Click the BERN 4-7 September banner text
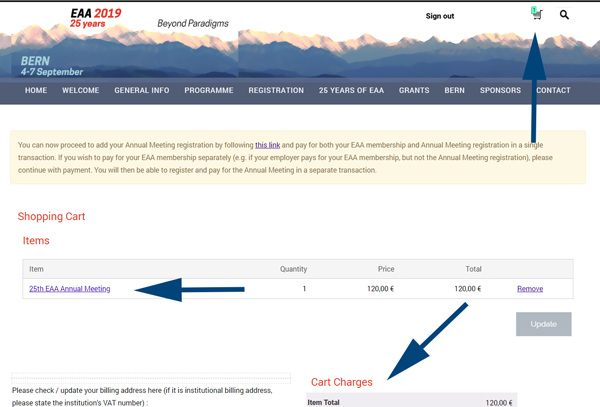 52,66
